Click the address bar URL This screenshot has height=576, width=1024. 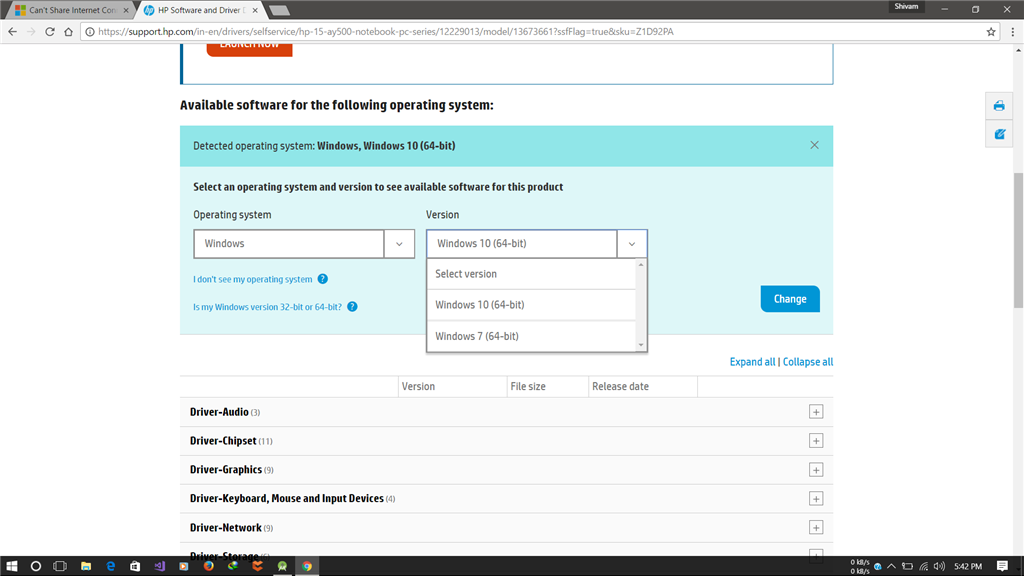point(385,31)
